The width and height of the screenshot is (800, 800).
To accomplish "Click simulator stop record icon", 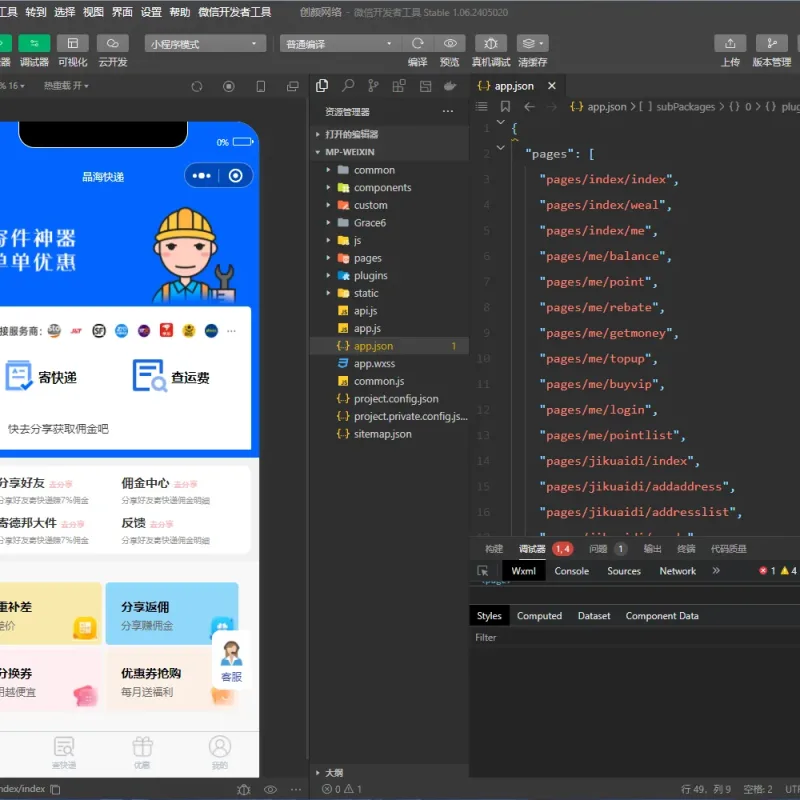I will tap(229, 86).
